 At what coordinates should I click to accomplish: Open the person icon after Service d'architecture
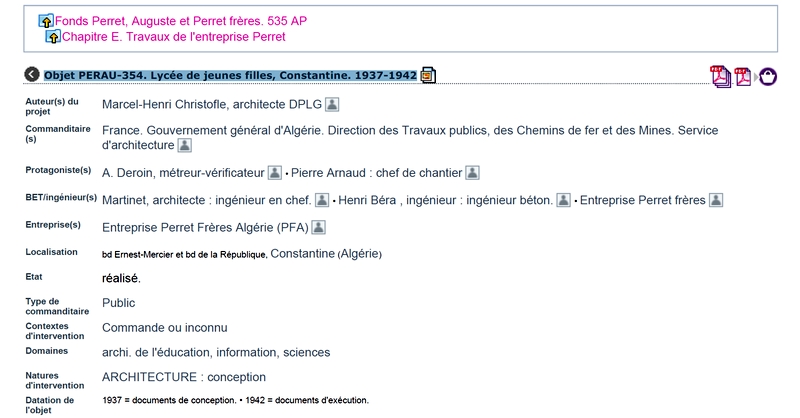[184, 145]
